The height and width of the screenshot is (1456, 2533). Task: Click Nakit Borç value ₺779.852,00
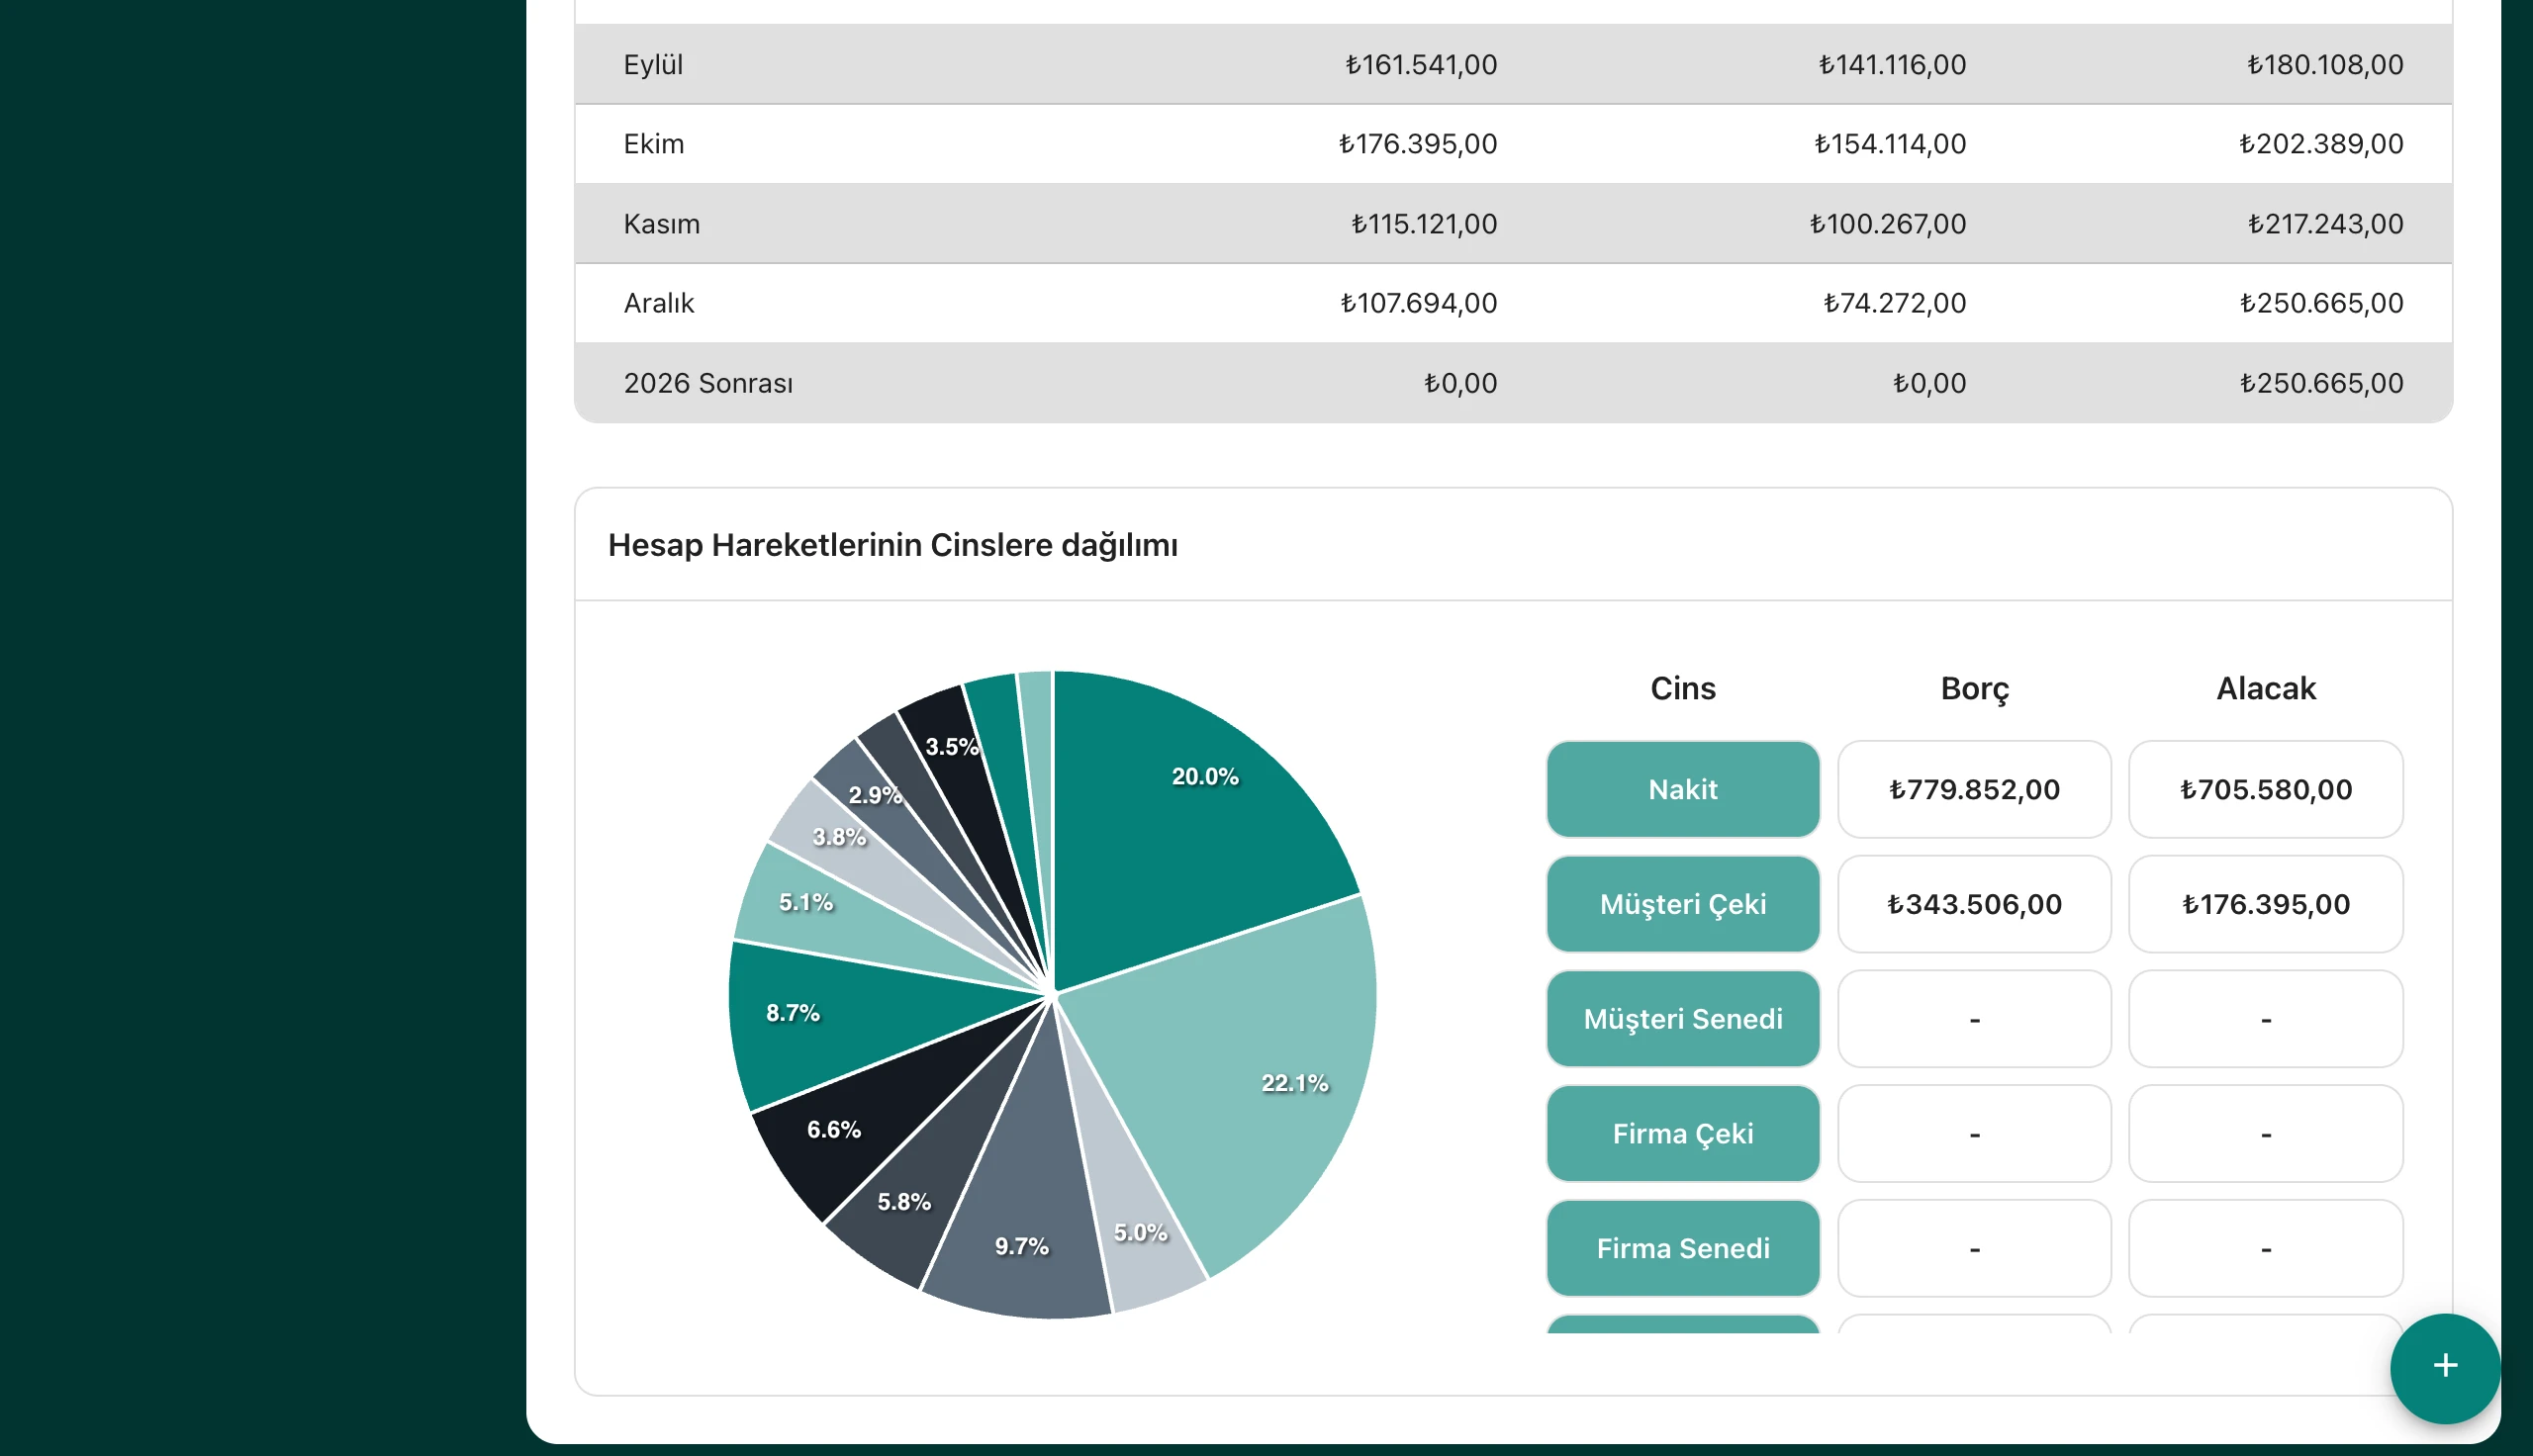point(1973,789)
